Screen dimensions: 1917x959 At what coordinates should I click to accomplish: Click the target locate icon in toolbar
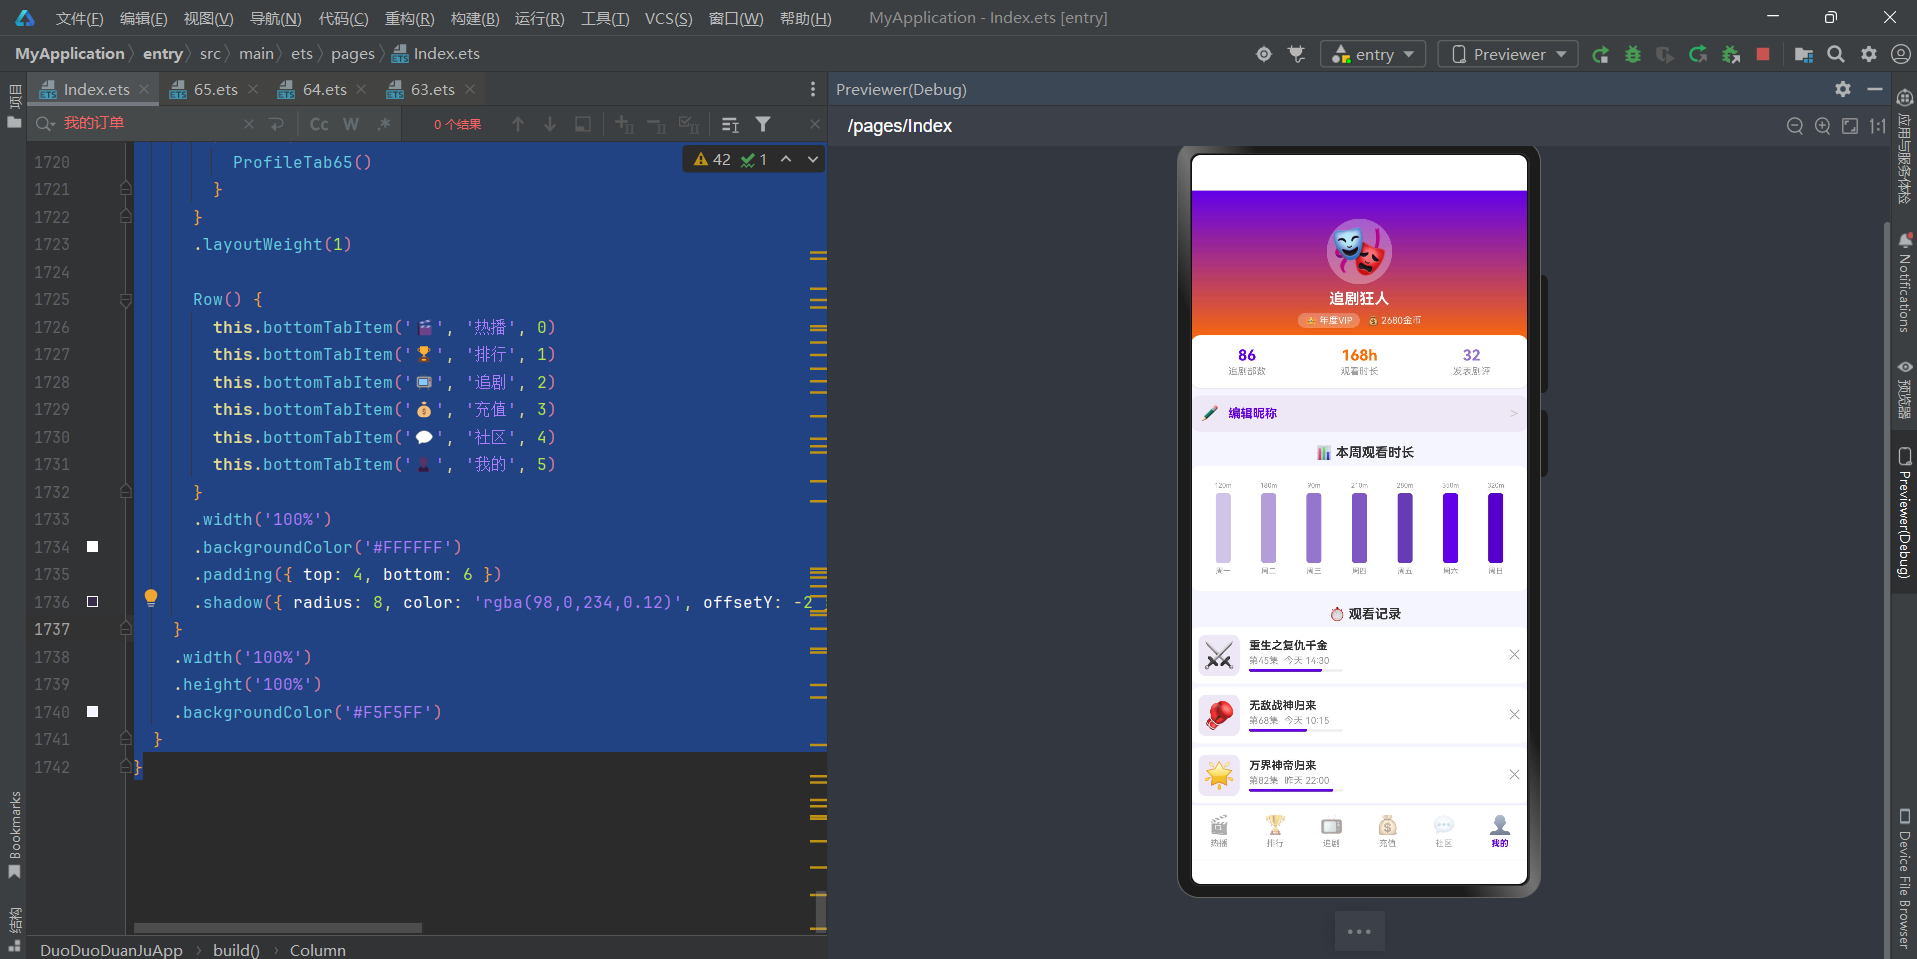[x=1264, y=54]
